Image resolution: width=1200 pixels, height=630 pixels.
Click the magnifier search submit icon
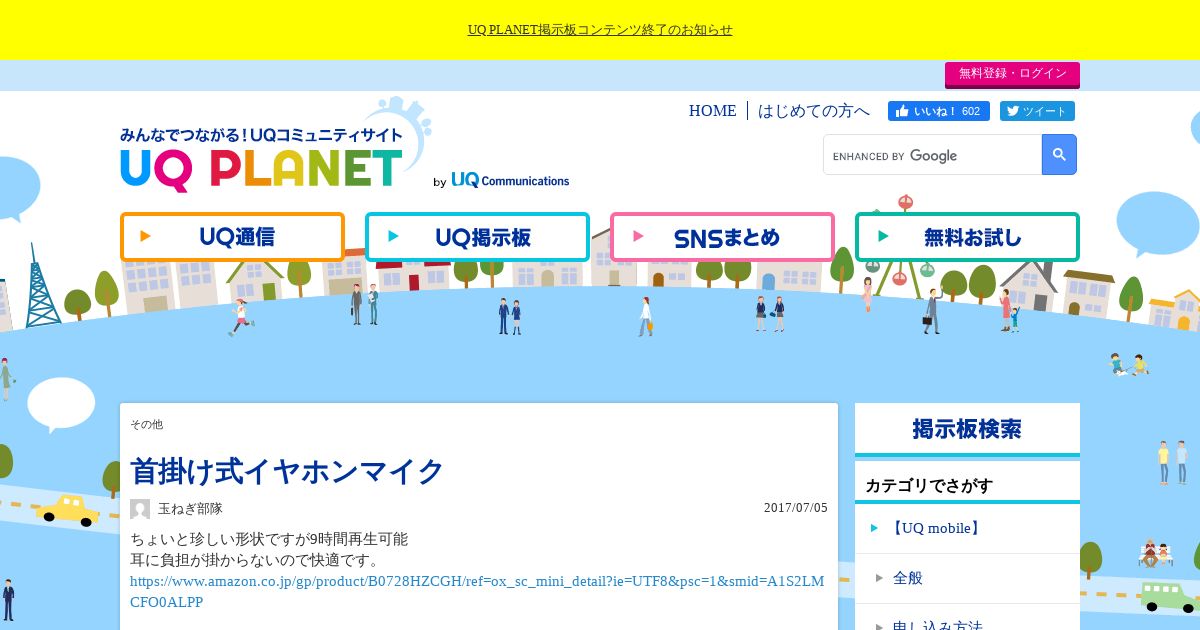click(1059, 155)
